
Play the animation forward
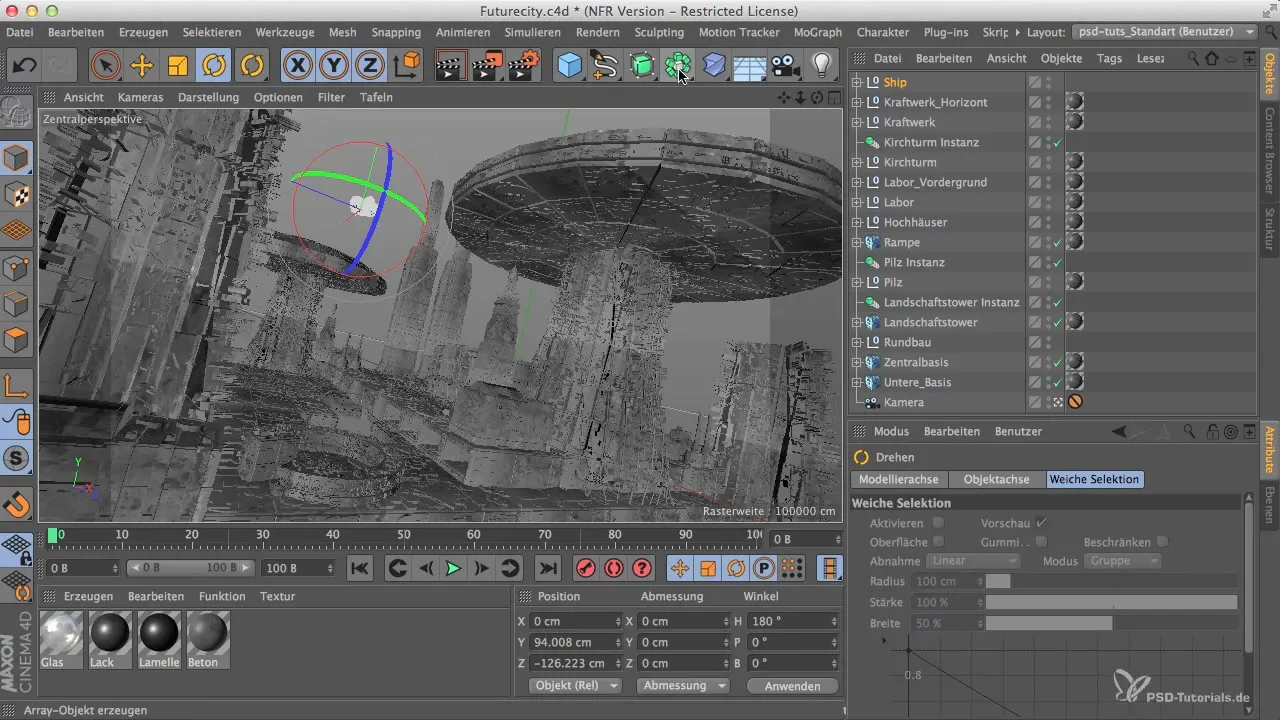click(x=453, y=568)
